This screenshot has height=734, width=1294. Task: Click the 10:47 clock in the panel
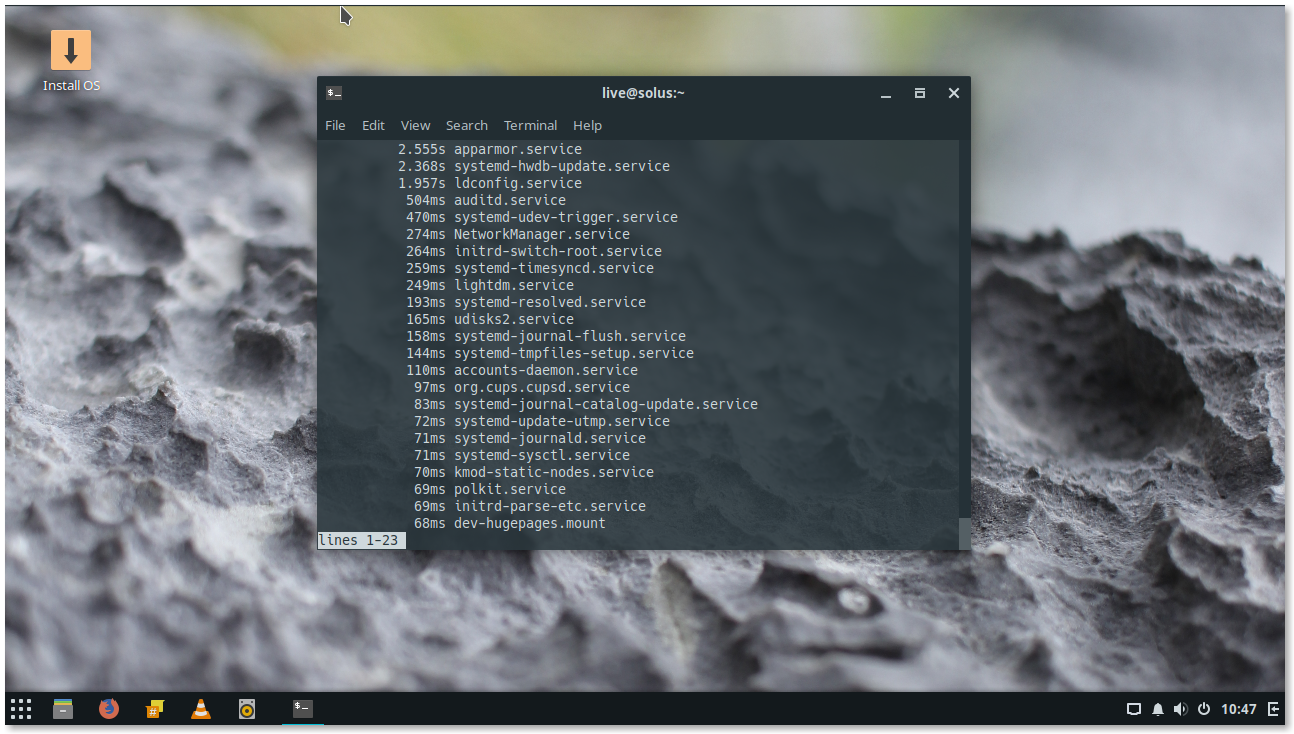click(1238, 709)
